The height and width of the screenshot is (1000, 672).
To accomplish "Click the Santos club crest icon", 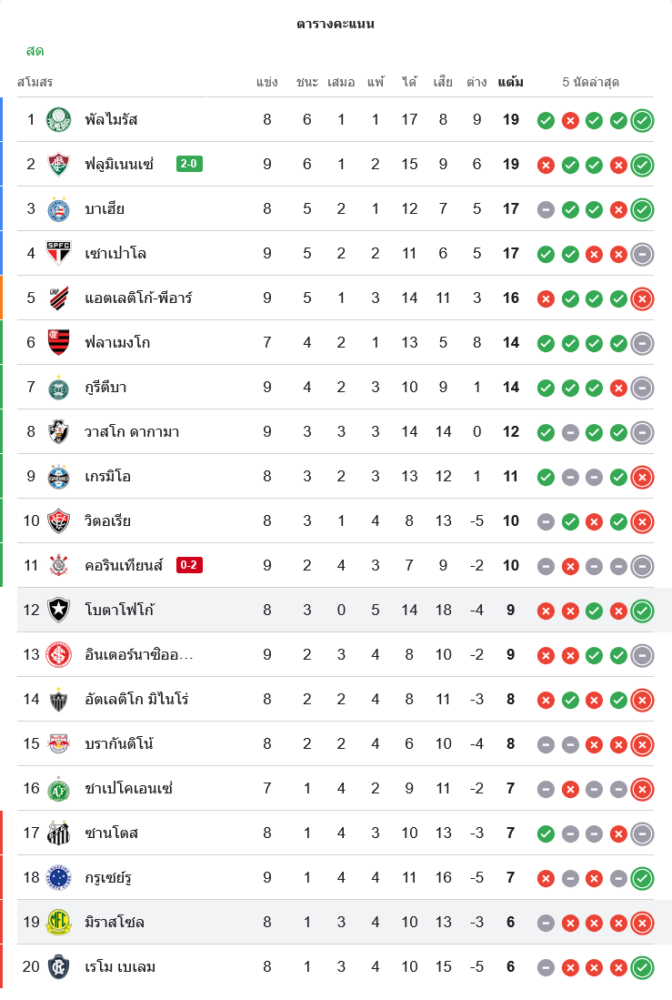I will pos(59,833).
